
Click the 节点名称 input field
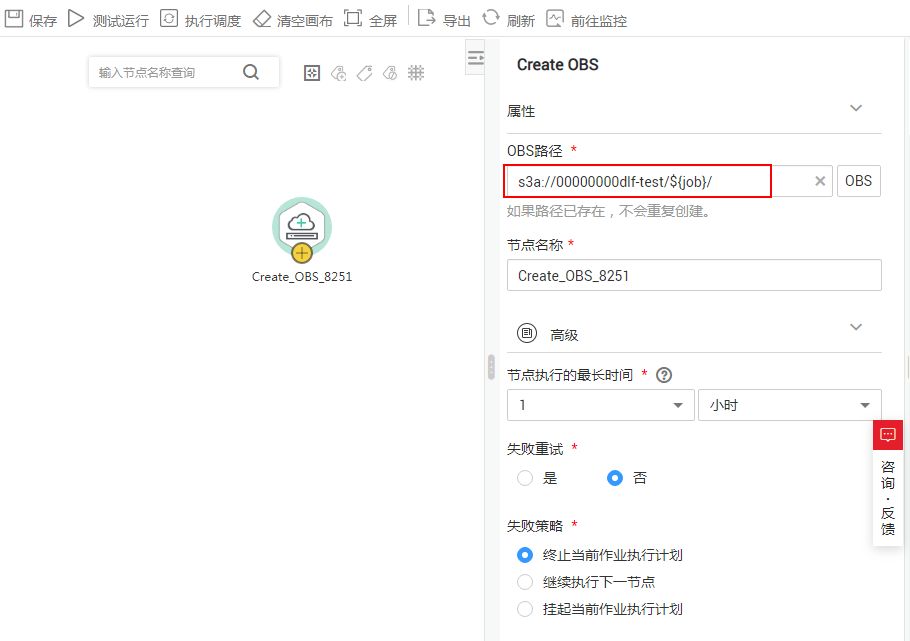click(693, 275)
